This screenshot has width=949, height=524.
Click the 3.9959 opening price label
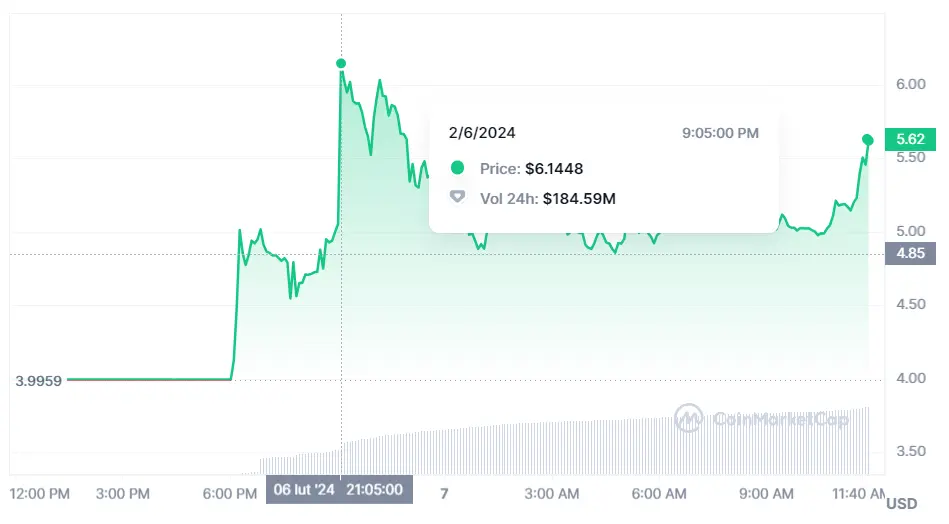coord(39,381)
